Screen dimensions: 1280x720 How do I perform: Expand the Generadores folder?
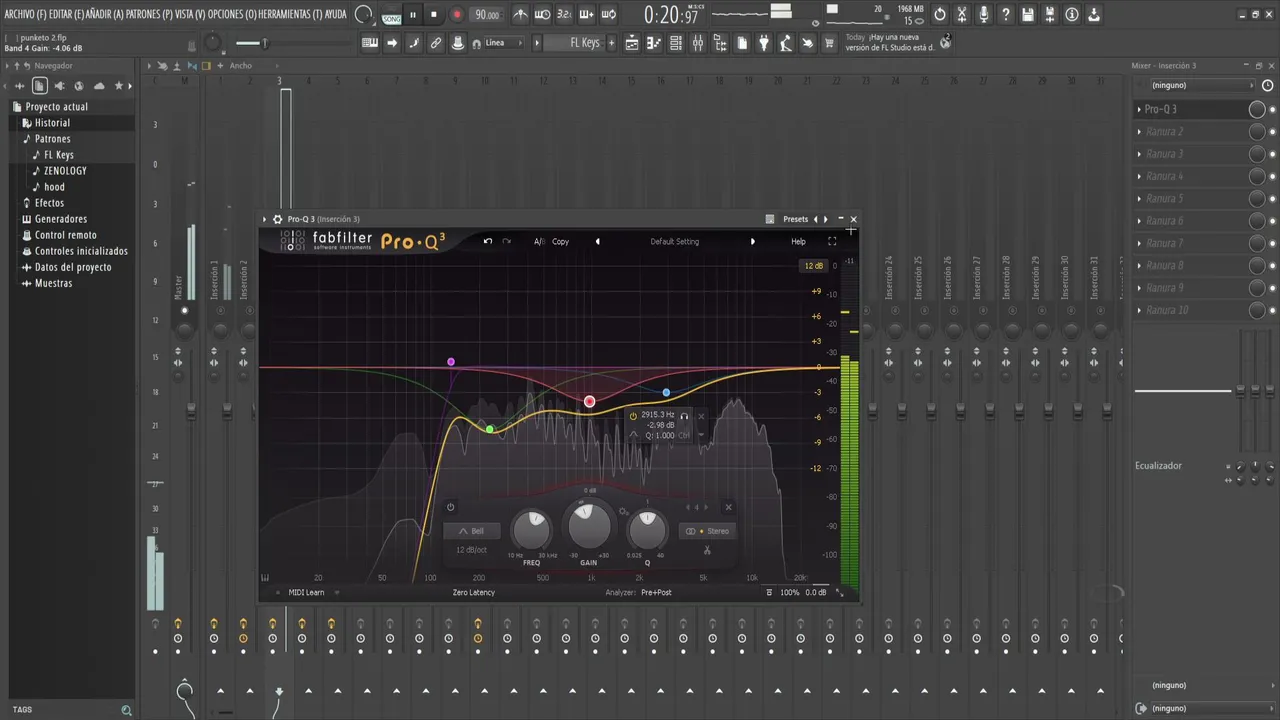(60, 219)
